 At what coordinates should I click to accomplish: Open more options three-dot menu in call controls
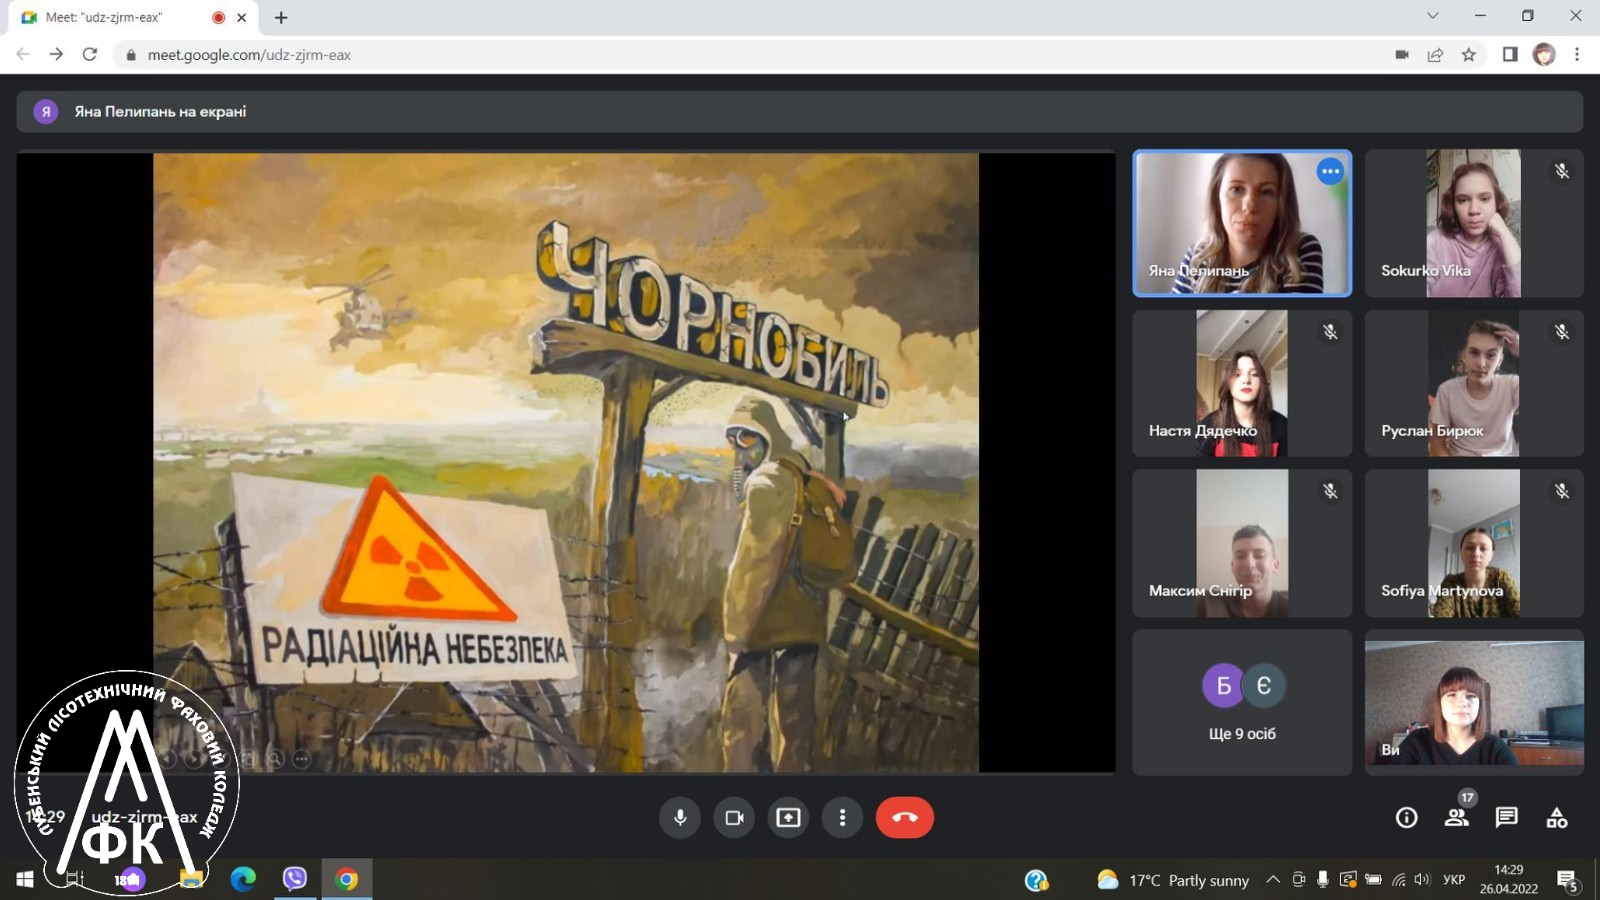click(x=842, y=818)
